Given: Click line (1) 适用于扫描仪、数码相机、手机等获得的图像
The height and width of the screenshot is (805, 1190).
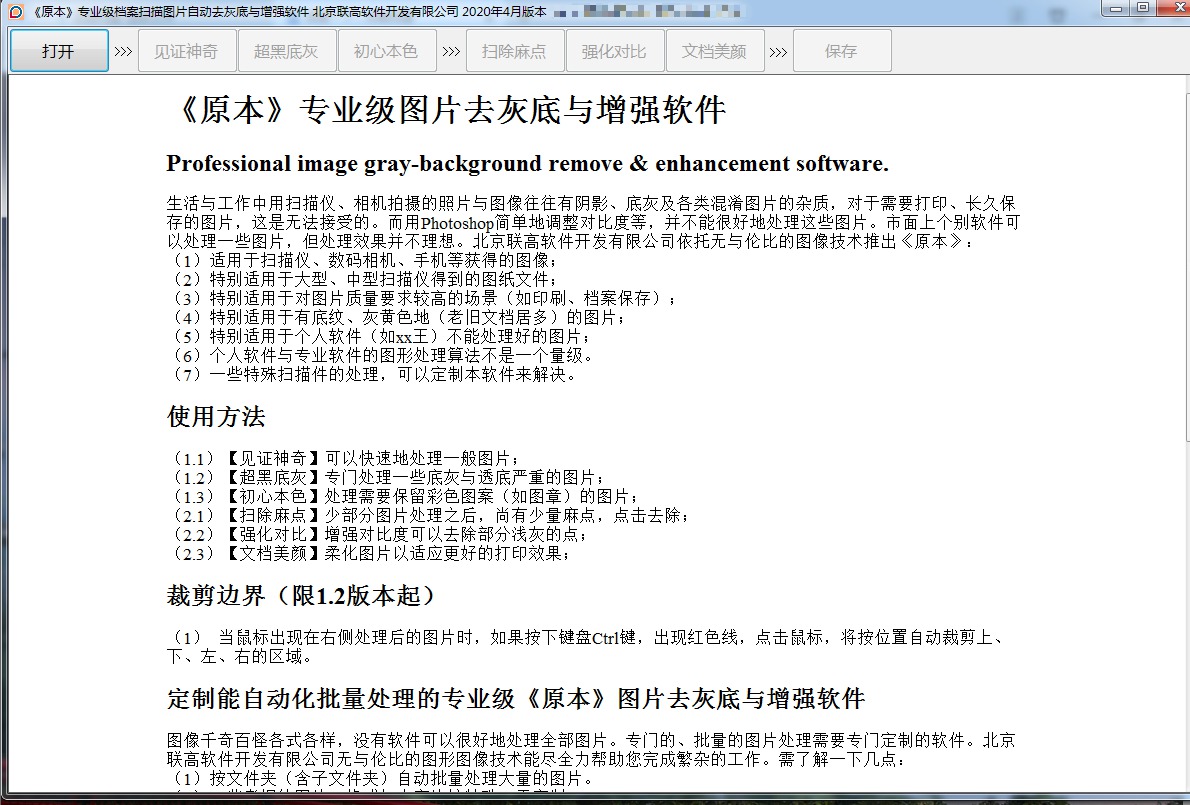Looking at the screenshot, I should point(363,260).
